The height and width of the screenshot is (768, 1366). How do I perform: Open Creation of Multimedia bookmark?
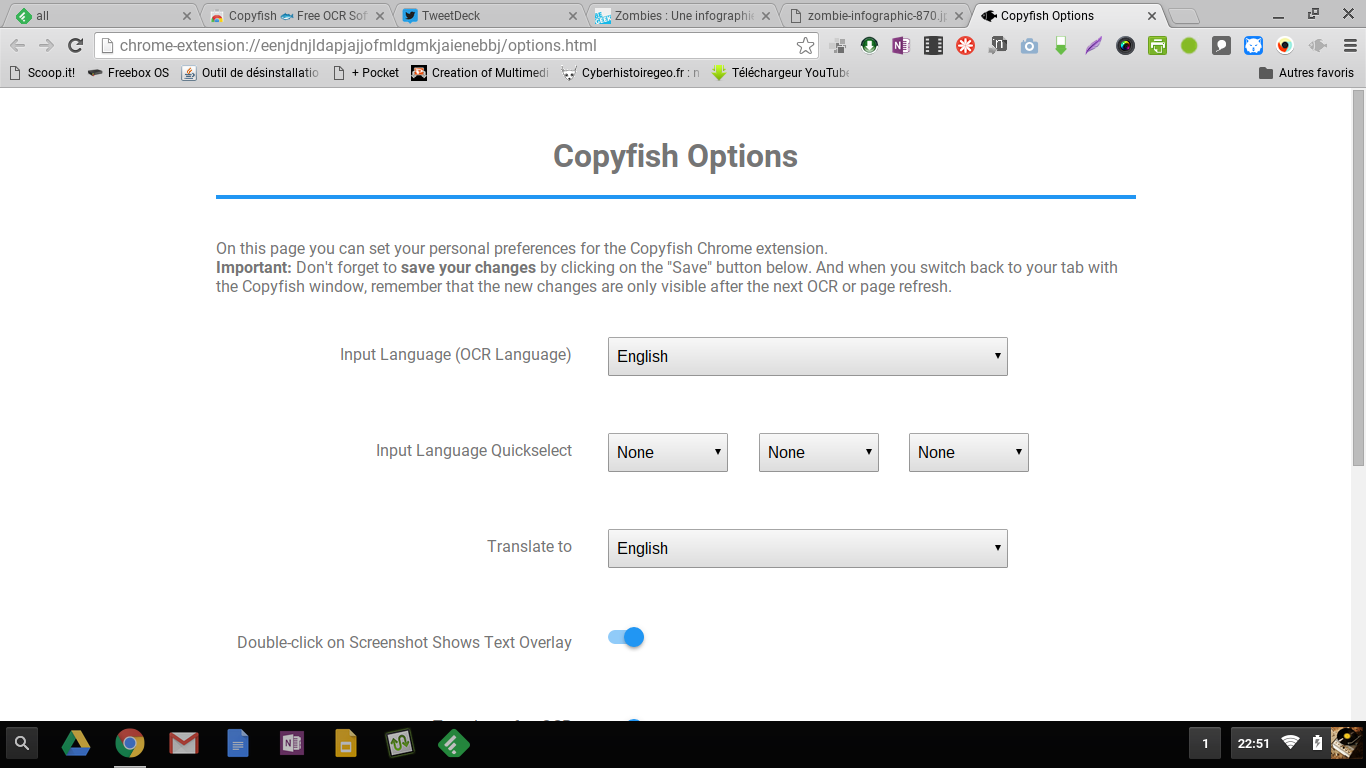(480, 73)
